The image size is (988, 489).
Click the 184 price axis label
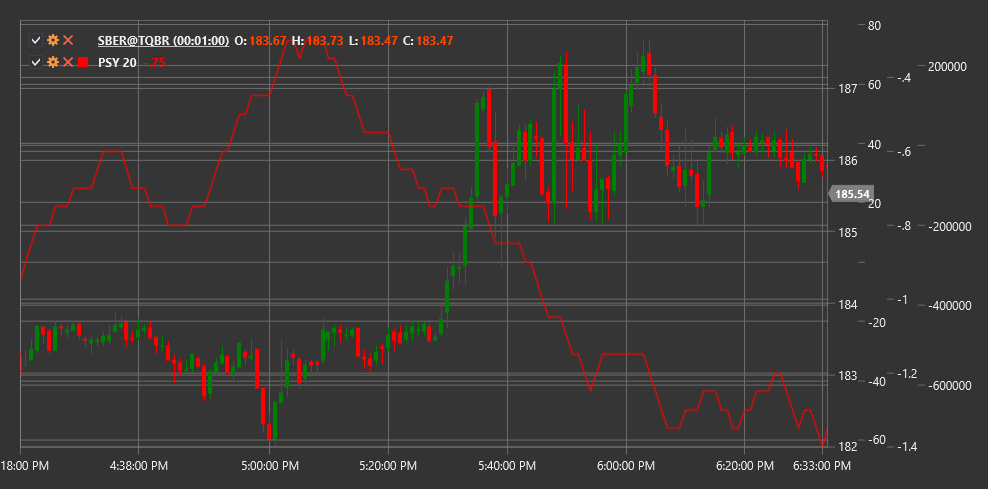click(x=849, y=304)
